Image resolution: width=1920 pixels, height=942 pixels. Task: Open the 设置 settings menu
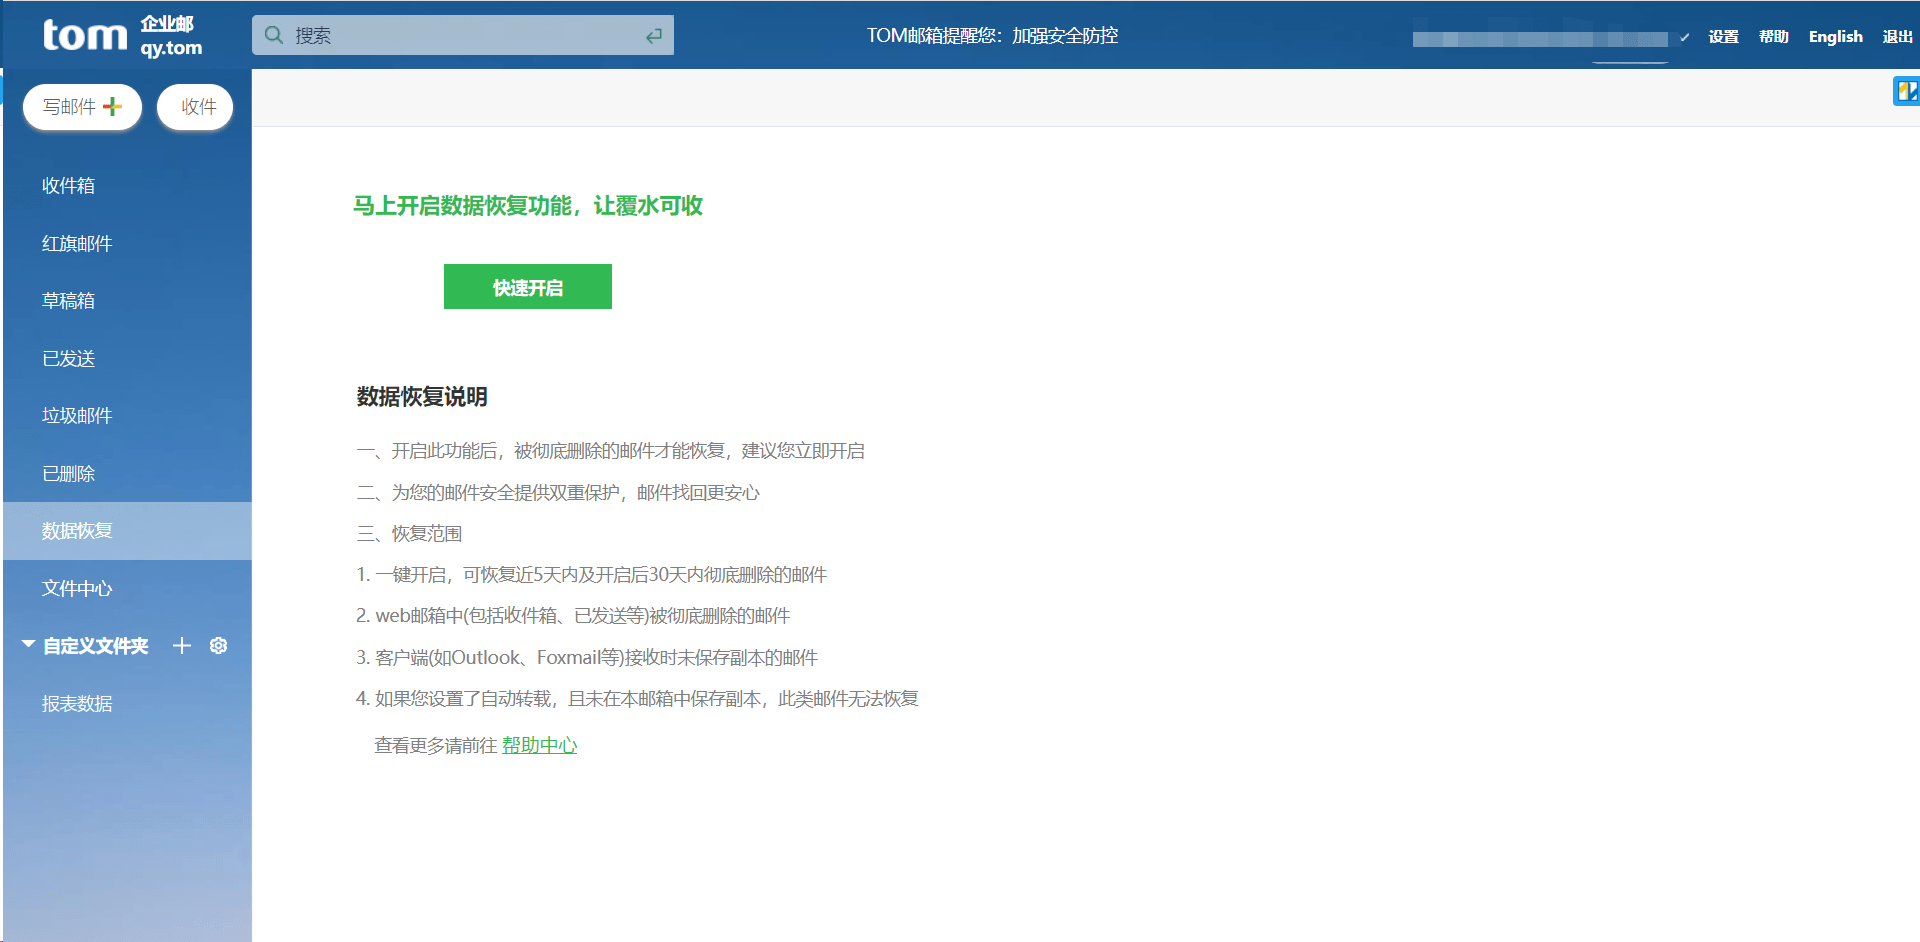pos(1723,35)
